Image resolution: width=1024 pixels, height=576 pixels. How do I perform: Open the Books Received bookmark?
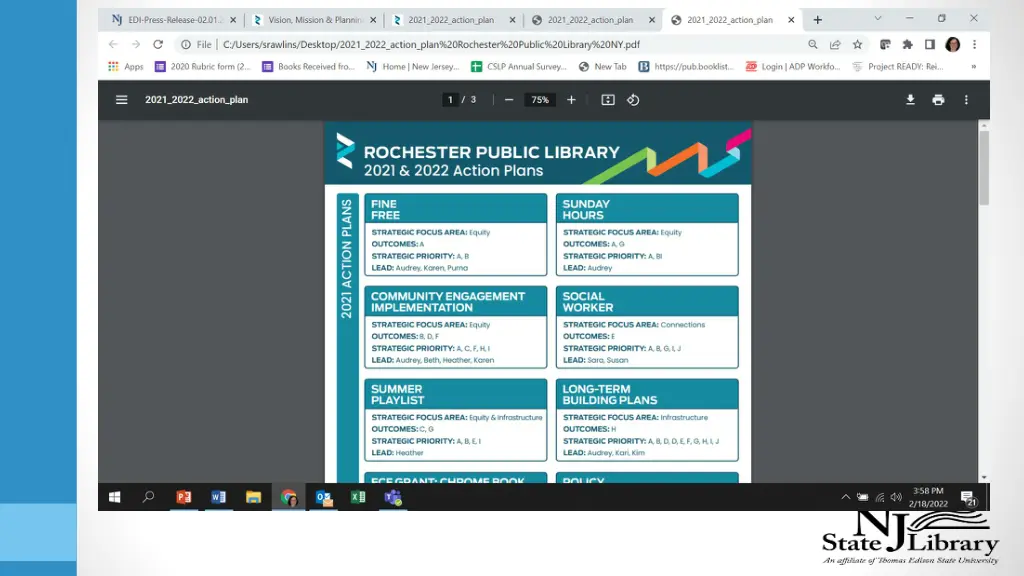308,67
